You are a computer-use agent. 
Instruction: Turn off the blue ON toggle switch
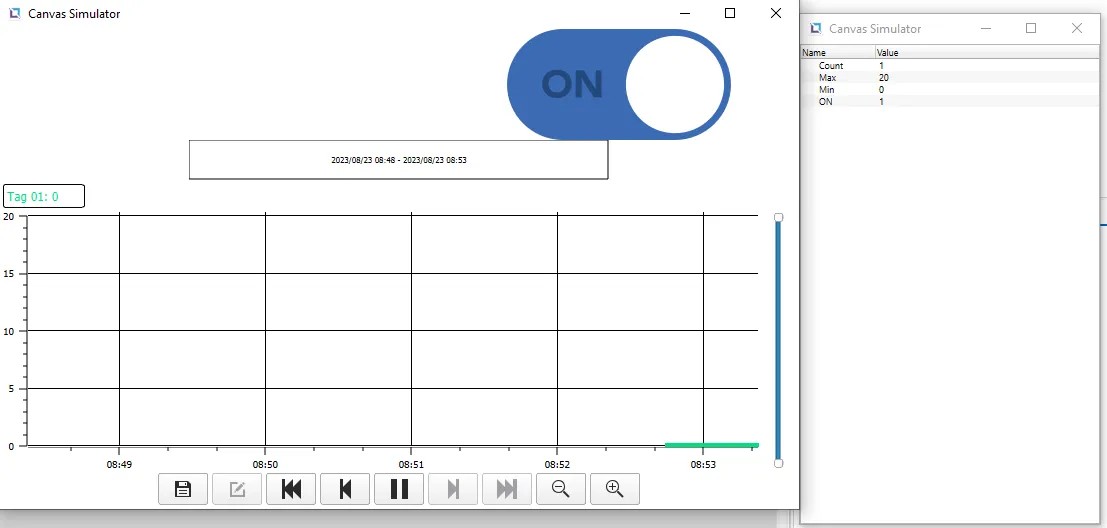[619, 84]
